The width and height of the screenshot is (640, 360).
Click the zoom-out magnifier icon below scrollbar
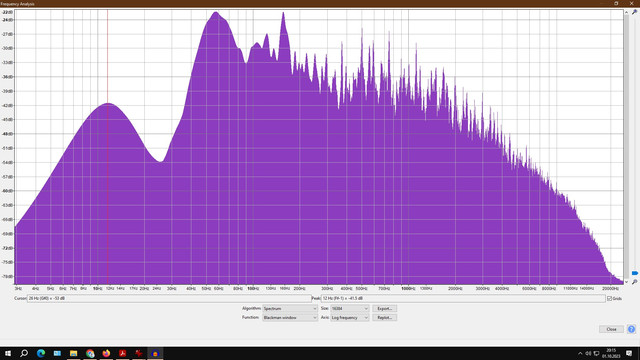pyautogui.click(x=634, y=282)
